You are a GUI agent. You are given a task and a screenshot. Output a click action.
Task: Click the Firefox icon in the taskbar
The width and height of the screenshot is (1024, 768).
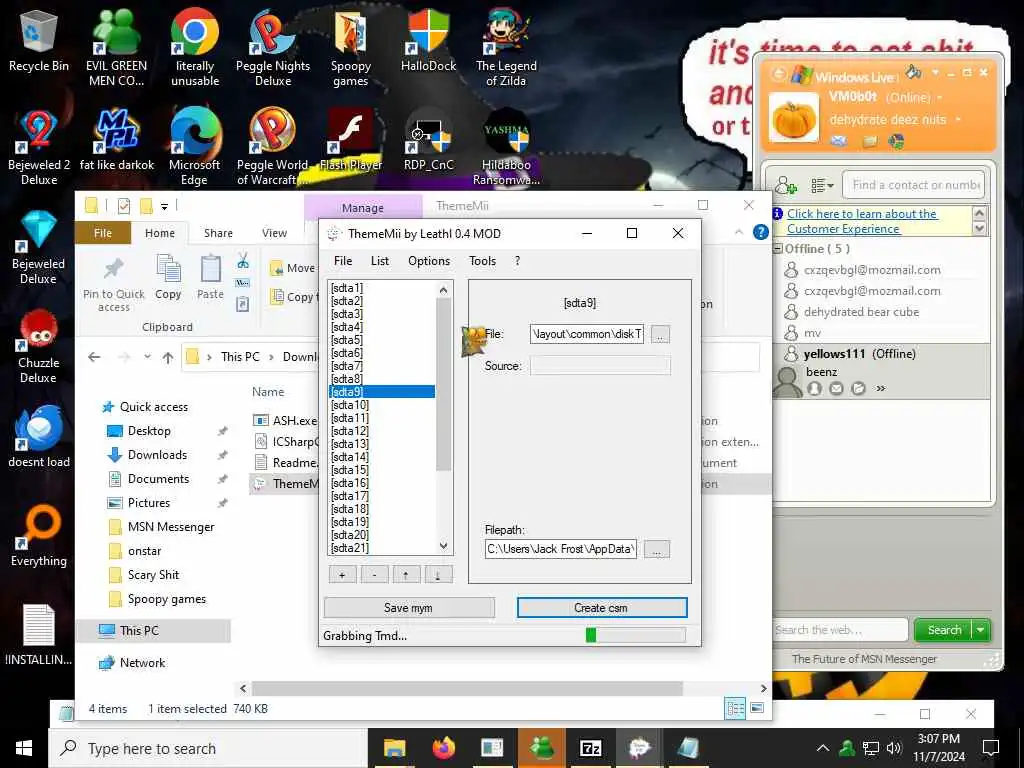pos(444,748)
